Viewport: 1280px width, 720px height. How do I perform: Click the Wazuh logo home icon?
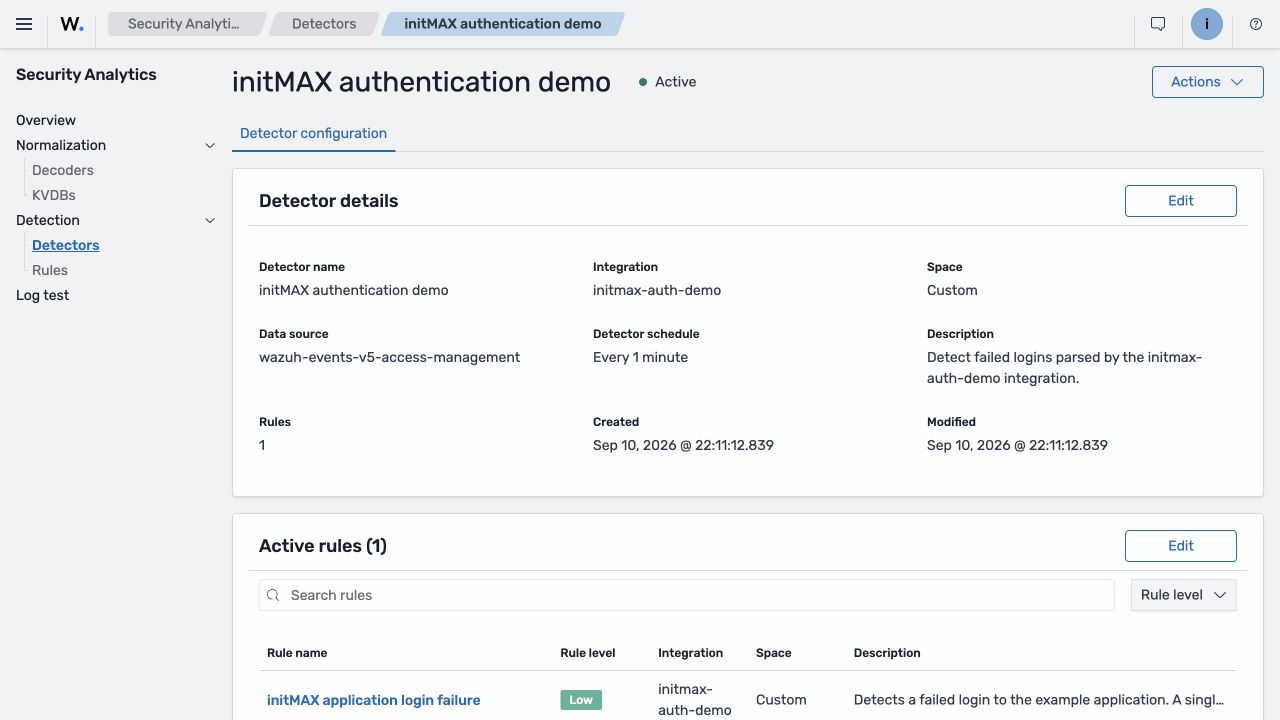[72, 24]
